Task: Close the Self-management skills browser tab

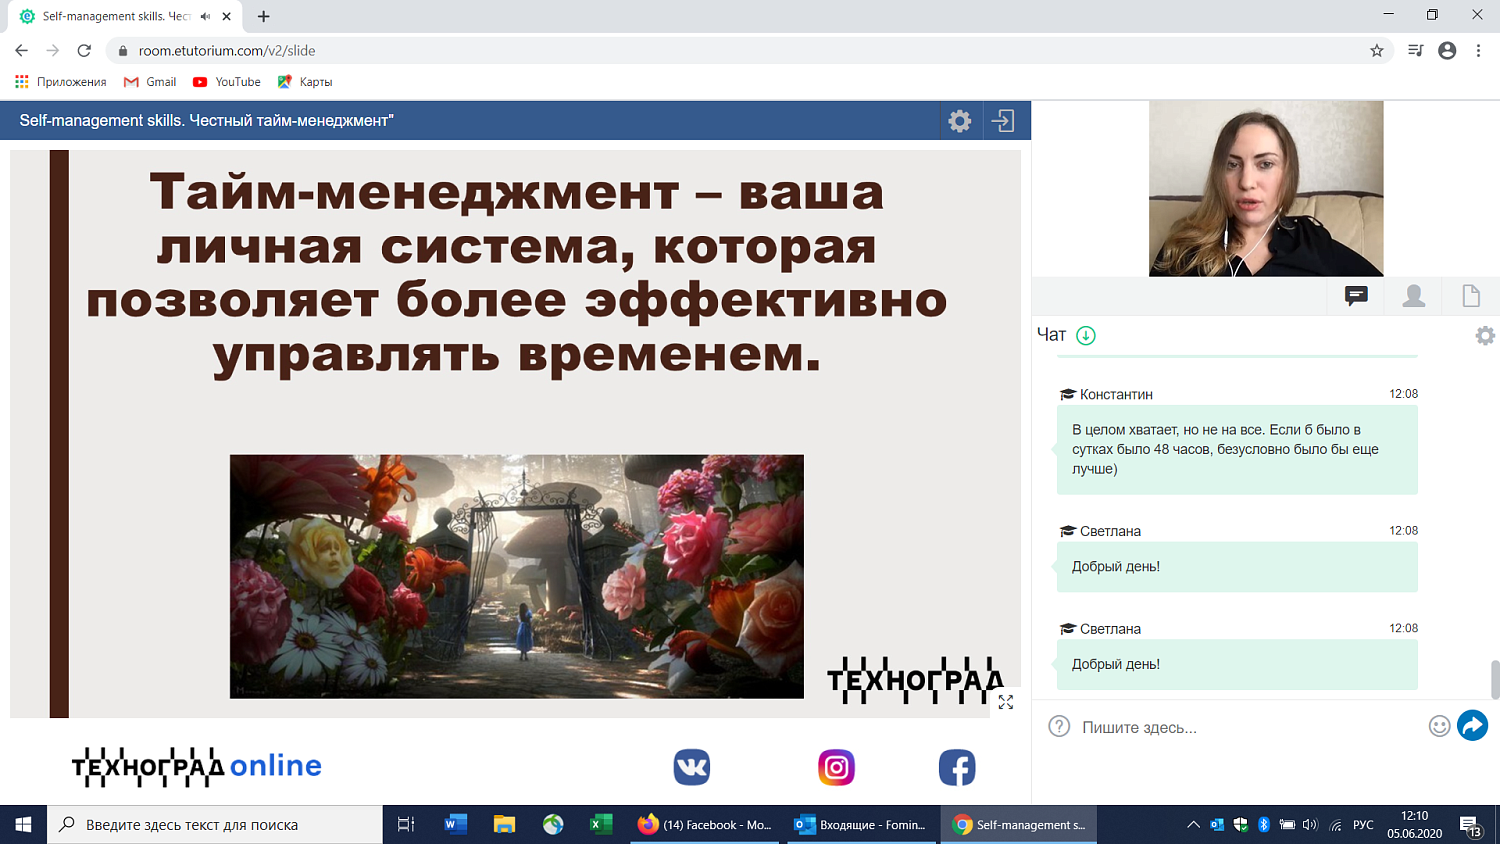Action: [227, 16]
